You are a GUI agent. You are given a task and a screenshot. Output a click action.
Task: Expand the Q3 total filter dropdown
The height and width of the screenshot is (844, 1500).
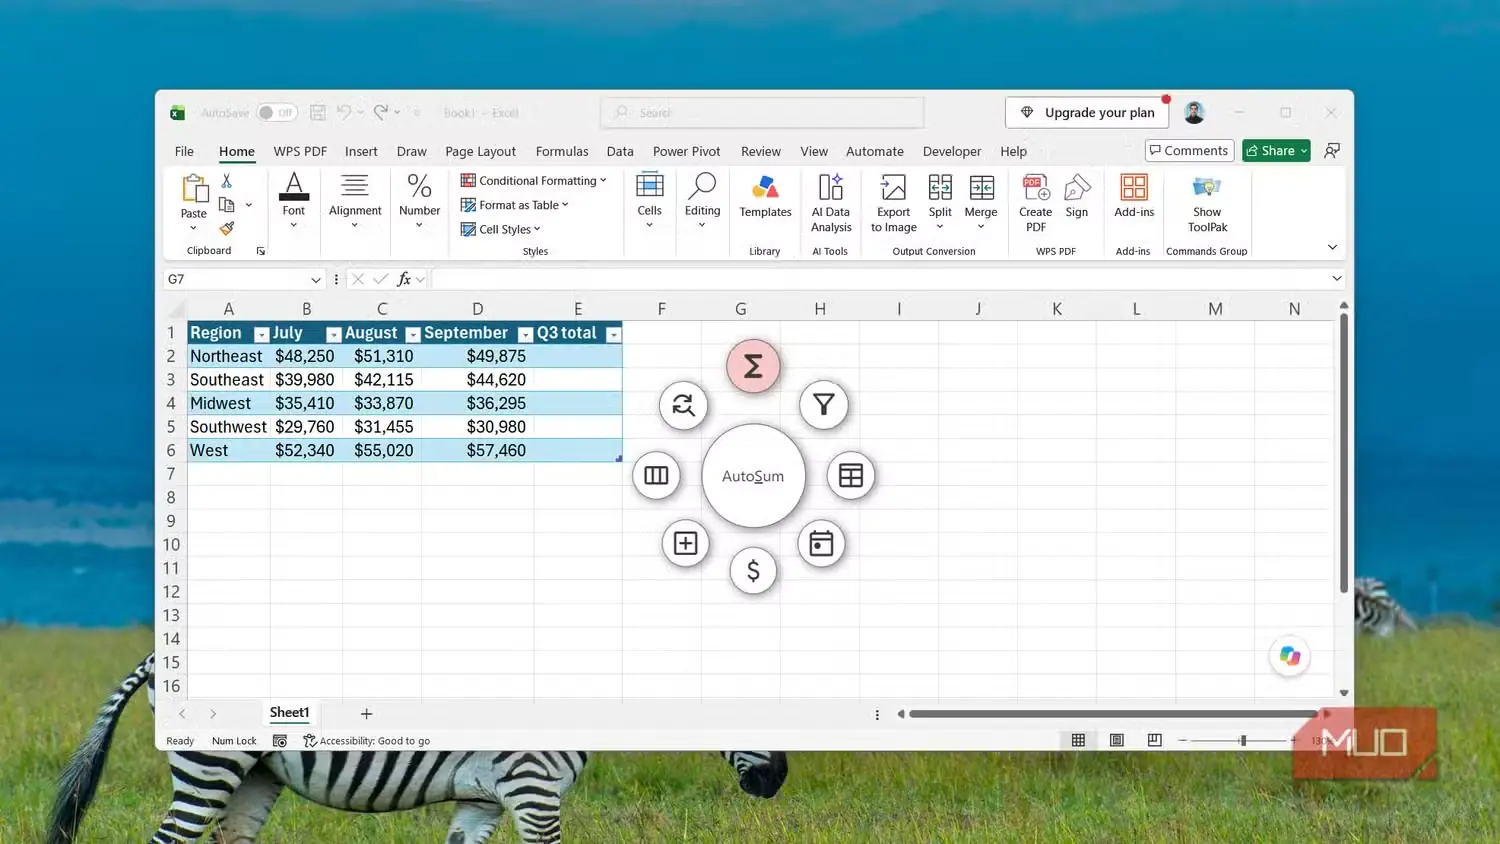(x=614, y=335)
